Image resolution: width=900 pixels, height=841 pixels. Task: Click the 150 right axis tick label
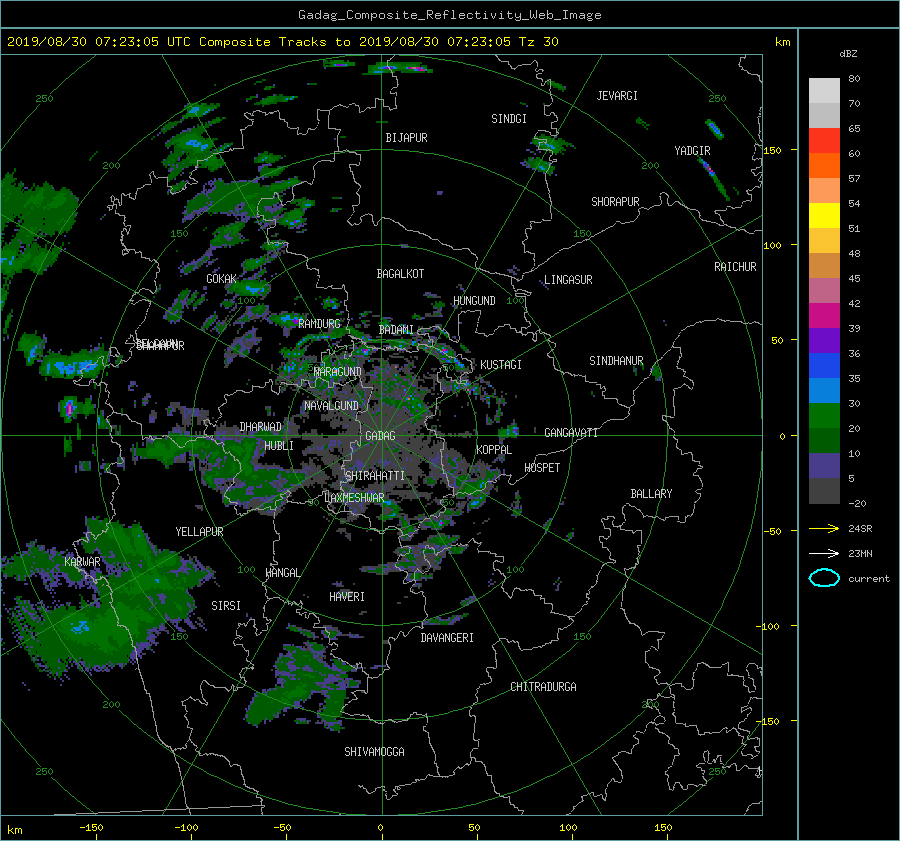click(x=772, y=150)
